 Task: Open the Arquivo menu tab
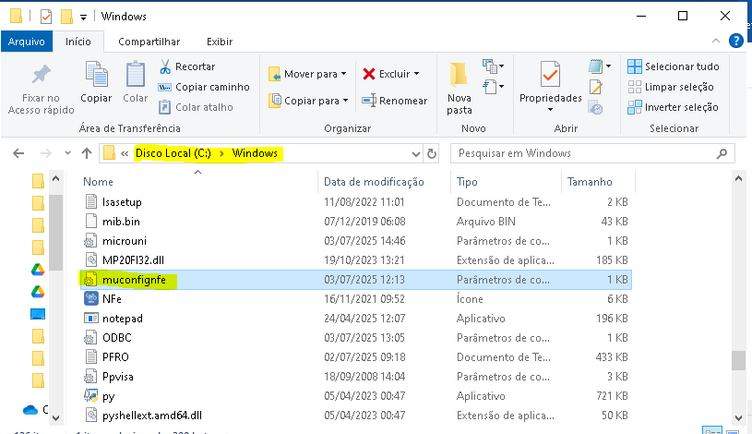coord(27,41)
